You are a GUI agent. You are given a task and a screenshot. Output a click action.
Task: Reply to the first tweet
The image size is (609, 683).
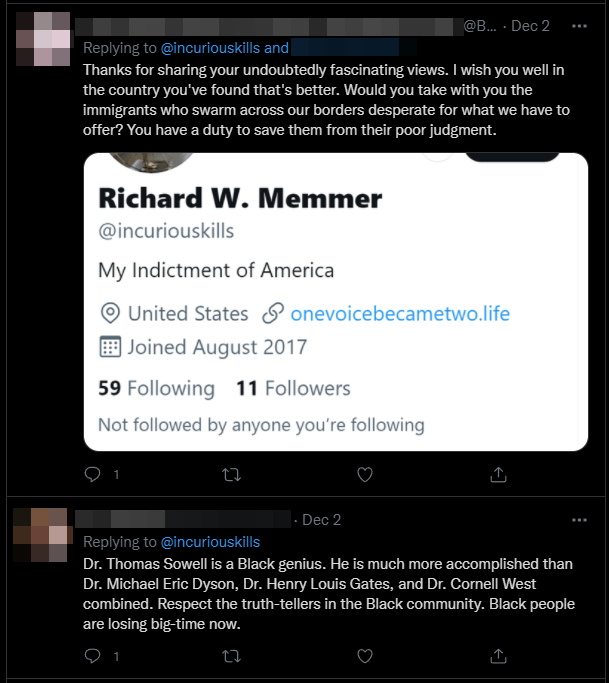coord(92,474)
